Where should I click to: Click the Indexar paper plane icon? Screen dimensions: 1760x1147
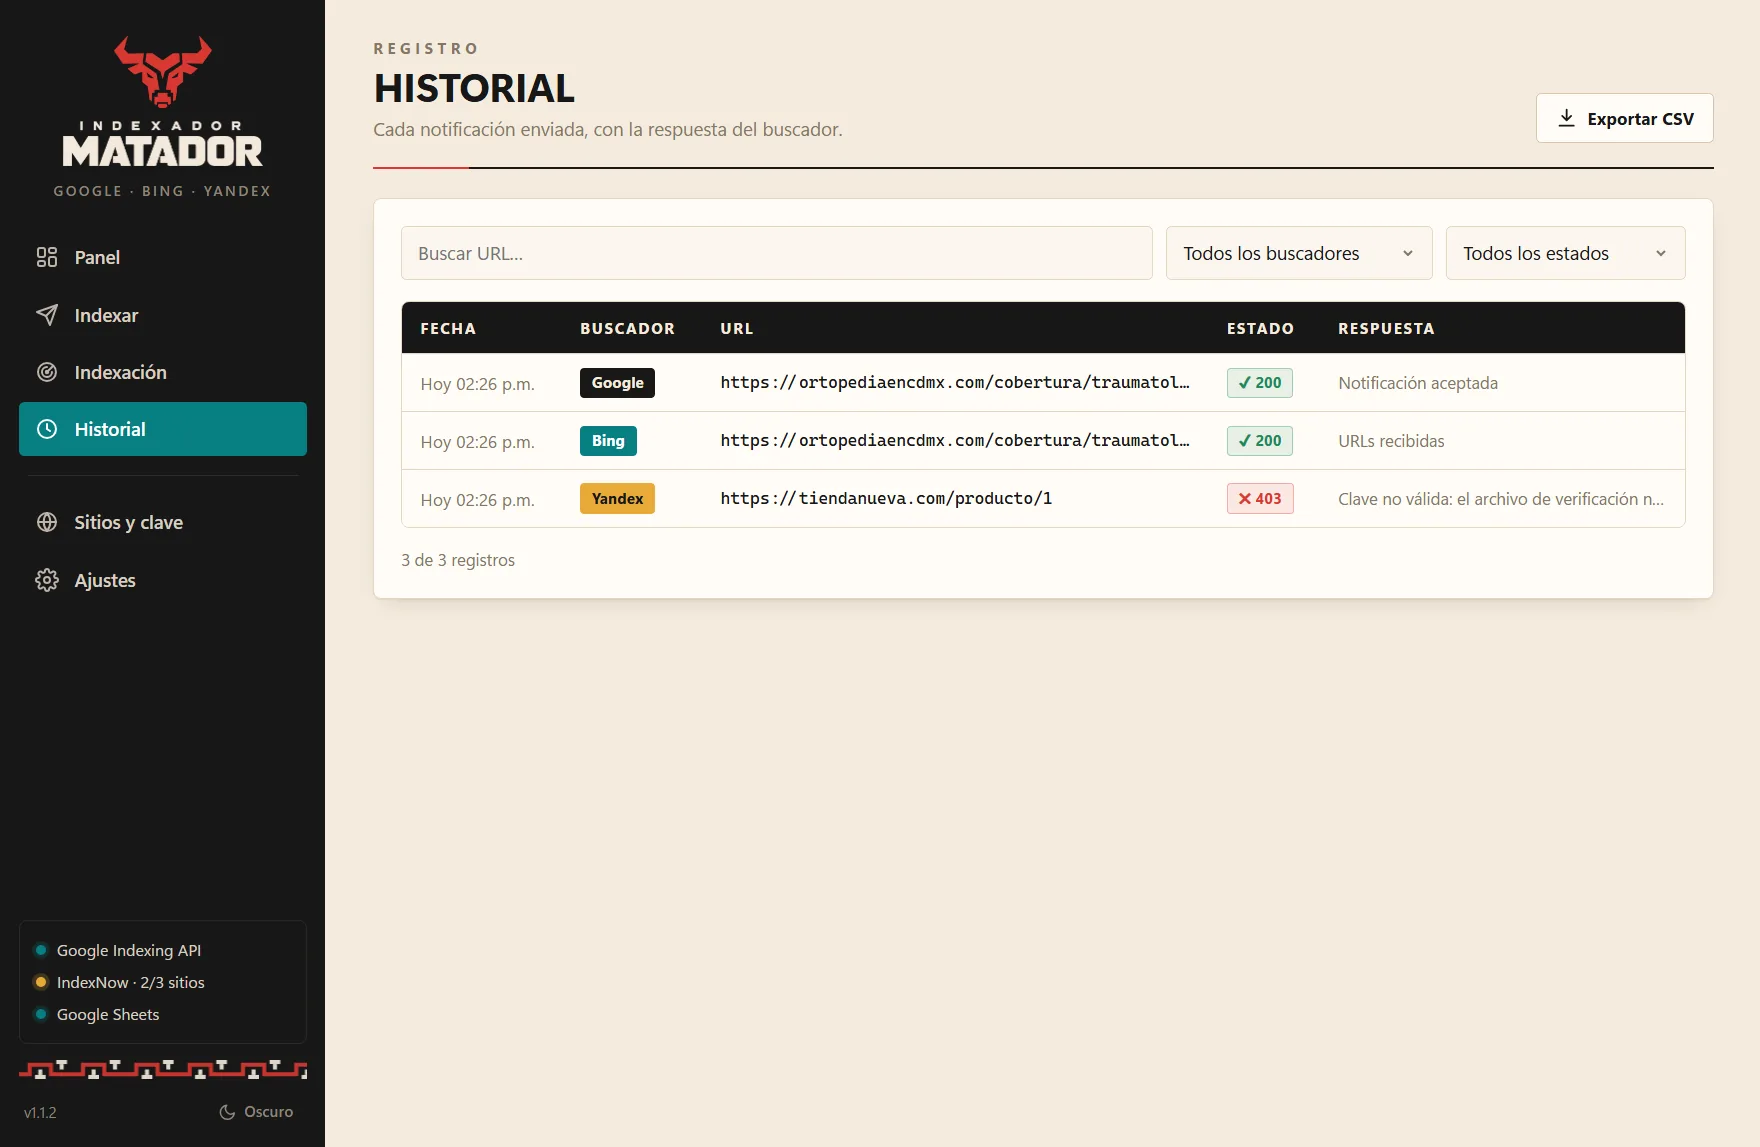pos(47,315)
